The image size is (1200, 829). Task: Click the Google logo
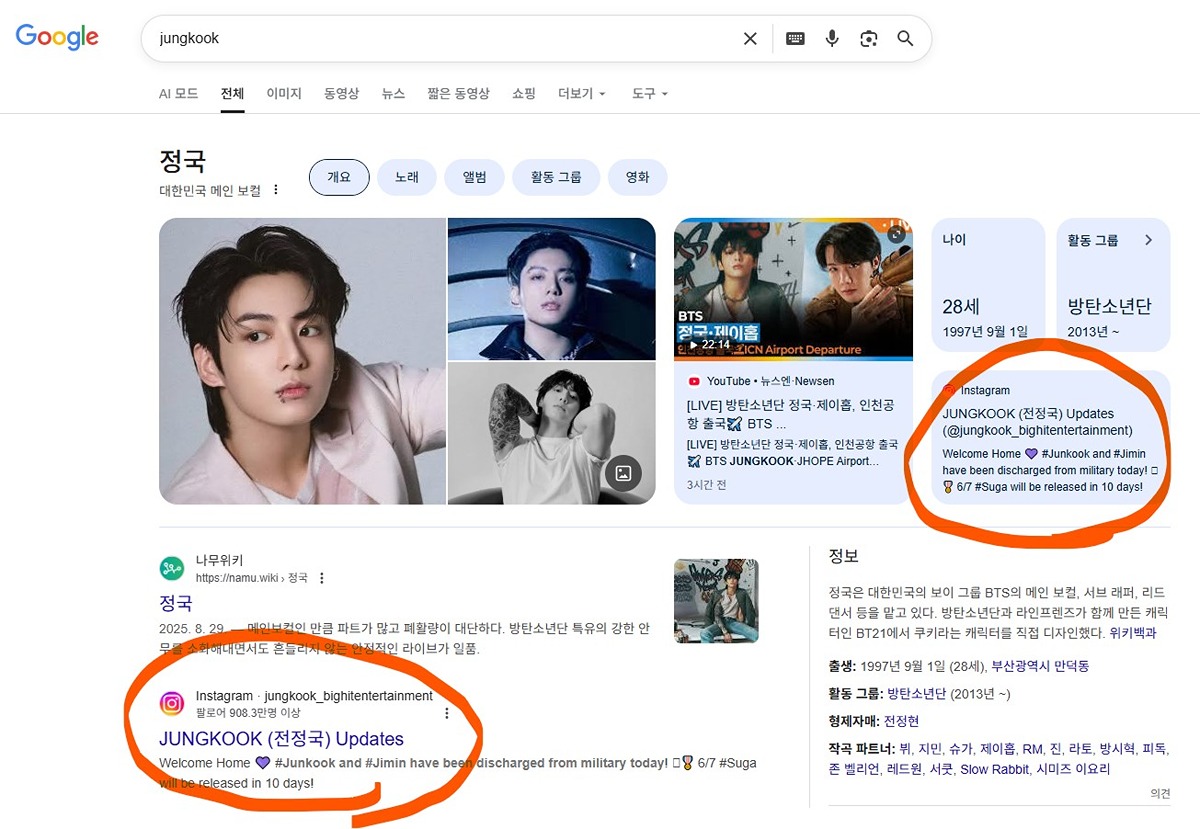(x=57, y=38)
